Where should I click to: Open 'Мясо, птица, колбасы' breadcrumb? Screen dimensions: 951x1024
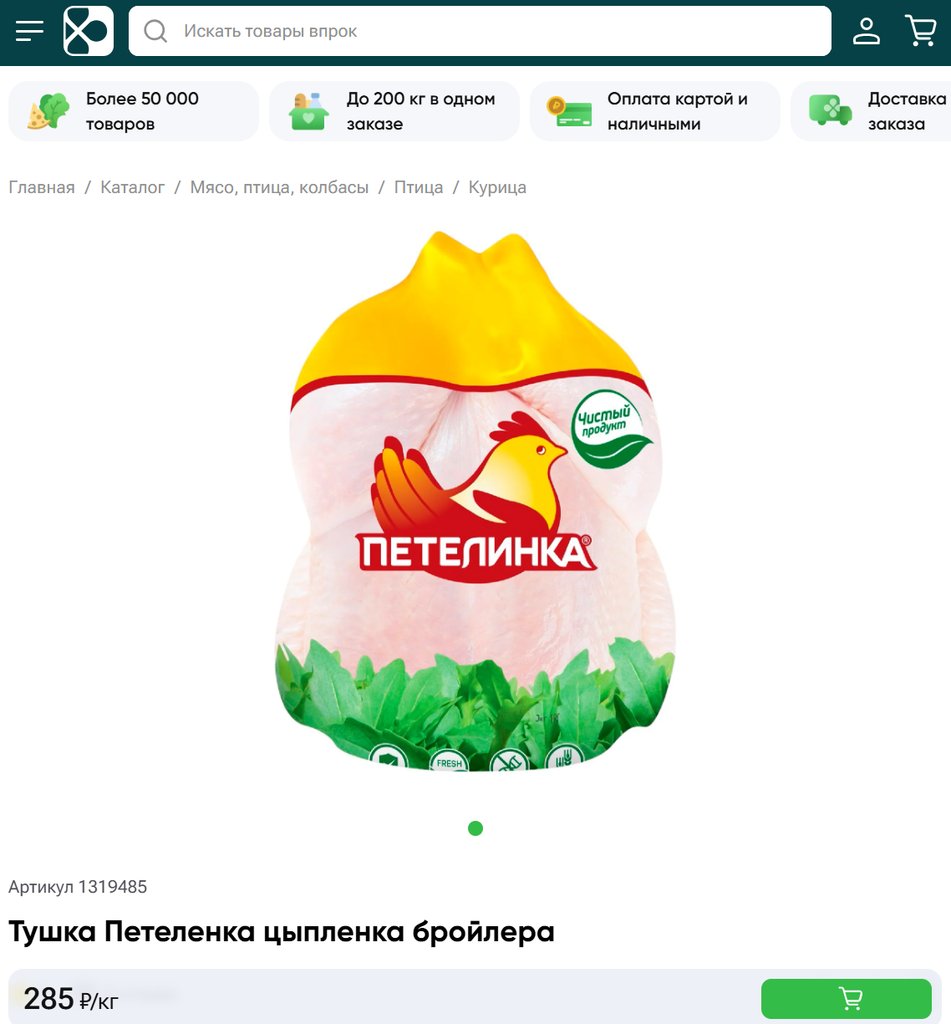pos(280,187)
